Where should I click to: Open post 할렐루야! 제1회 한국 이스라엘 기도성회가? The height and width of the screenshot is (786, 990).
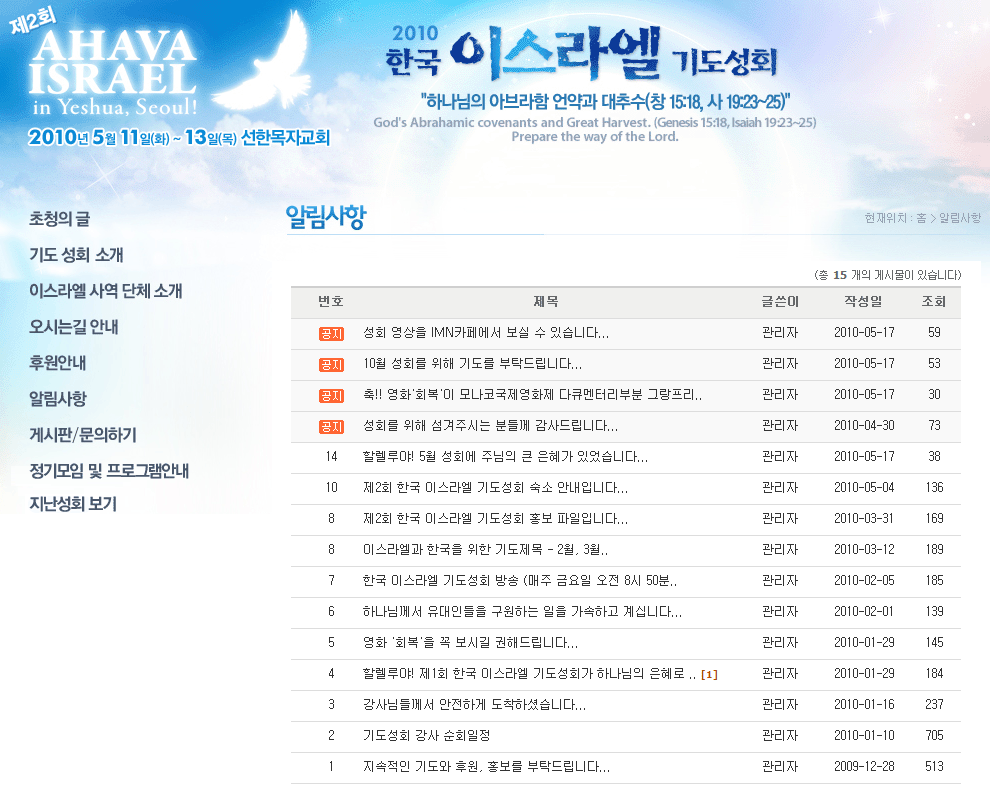click(x=529, y=674)
